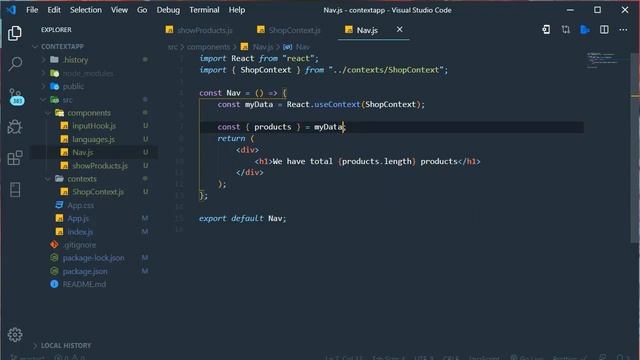Screen dimensions: 640x360
Task: Open ShopContext.js in explorer tree
Action: [98, 192]
